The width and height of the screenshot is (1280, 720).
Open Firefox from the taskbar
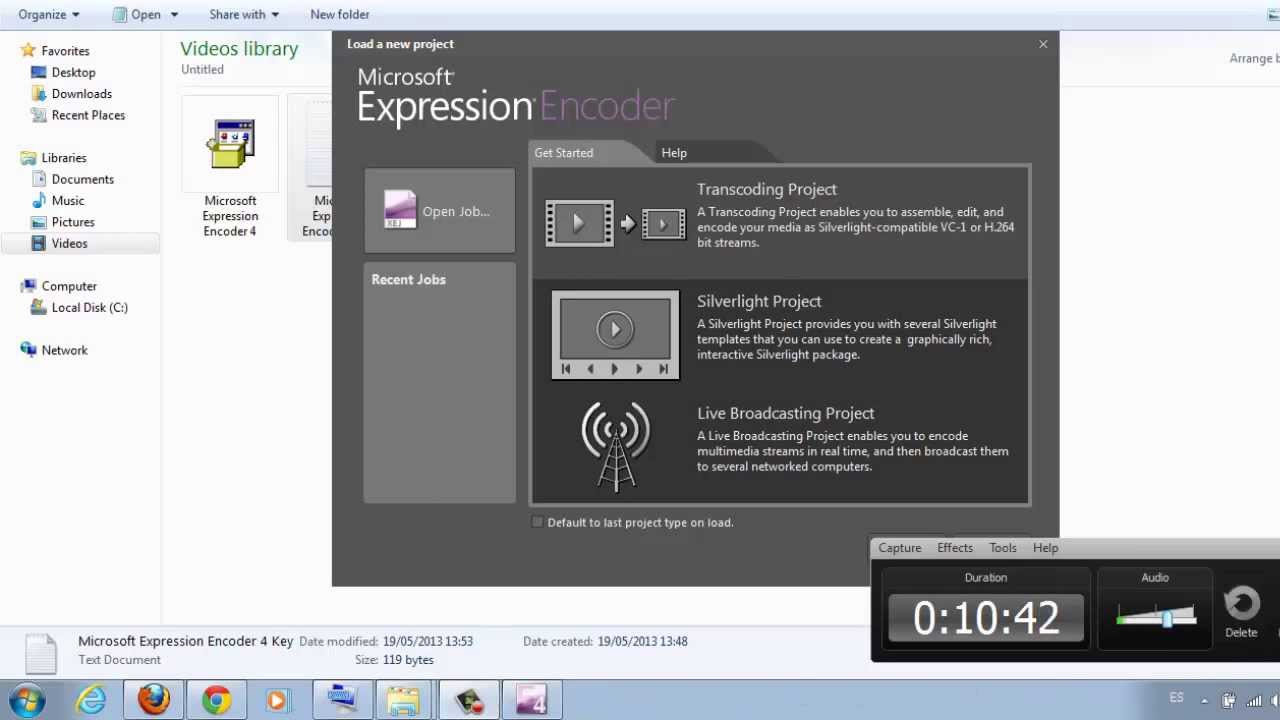tap(154, 700)
